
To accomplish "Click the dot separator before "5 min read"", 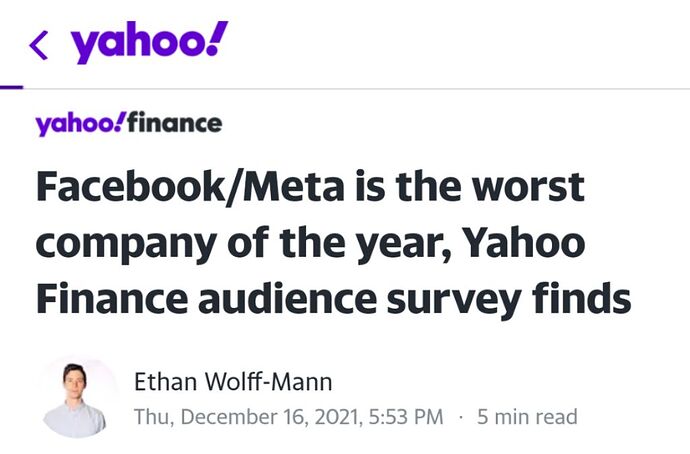I will [460, 417].
